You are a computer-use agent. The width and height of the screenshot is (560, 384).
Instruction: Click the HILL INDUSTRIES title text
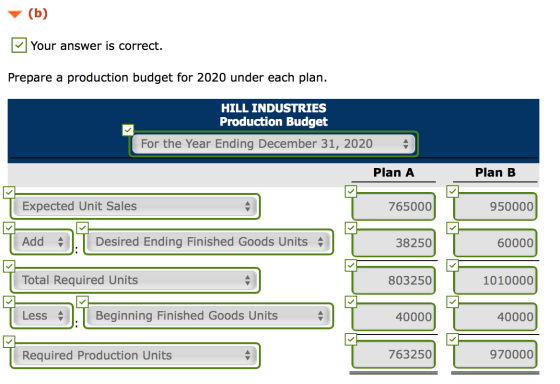274,108
